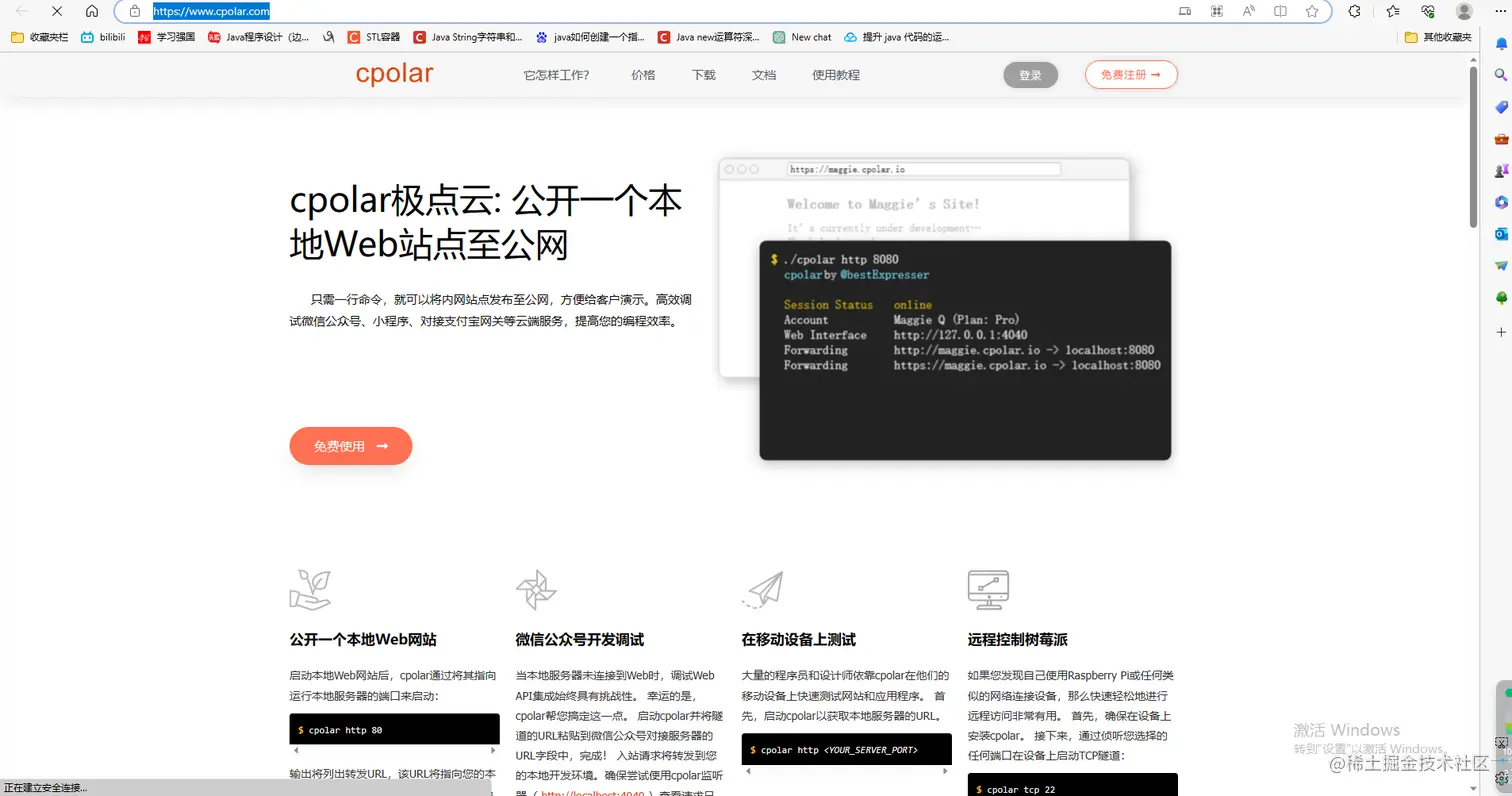This screenshot has width=1512, height=796.
Task: Open sidebar paper plane Drop icon
Action: 1501,266
